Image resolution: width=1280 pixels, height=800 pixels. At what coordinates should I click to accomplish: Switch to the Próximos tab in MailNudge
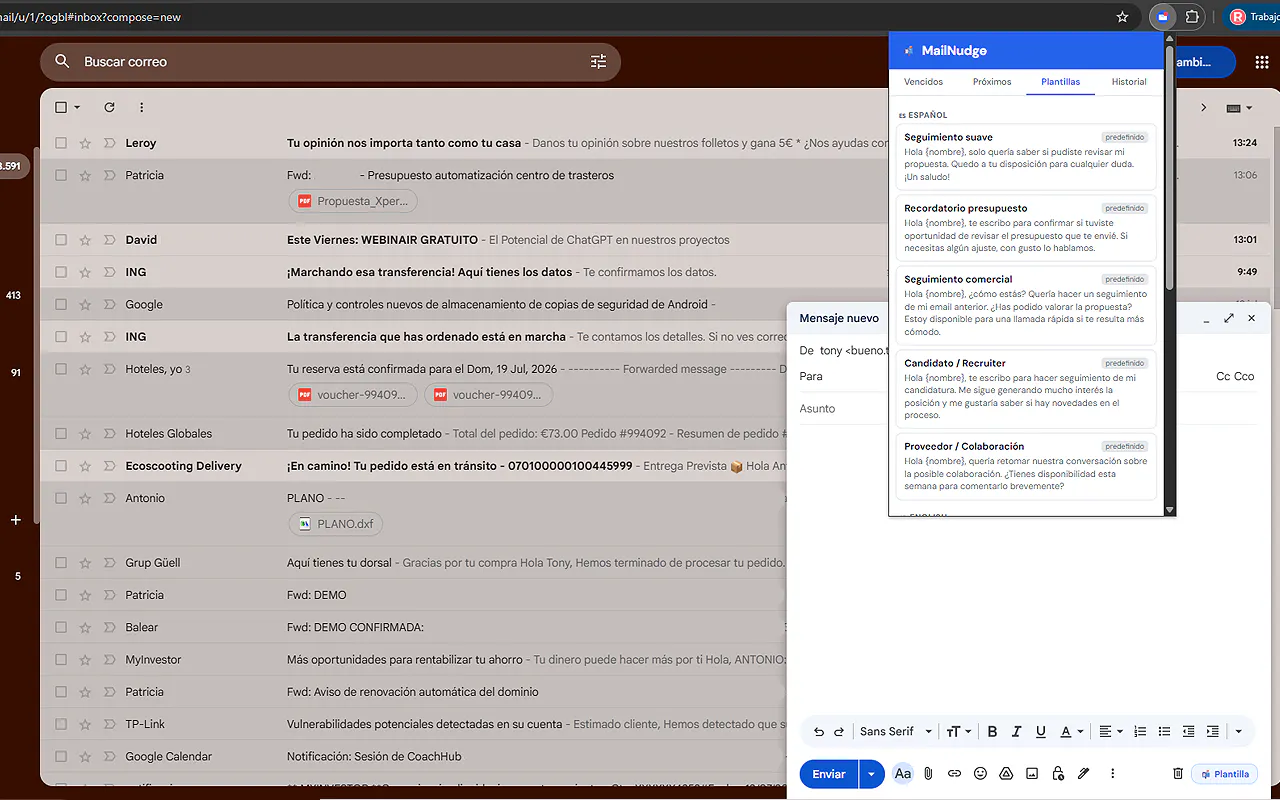click(x=992, y=82)
